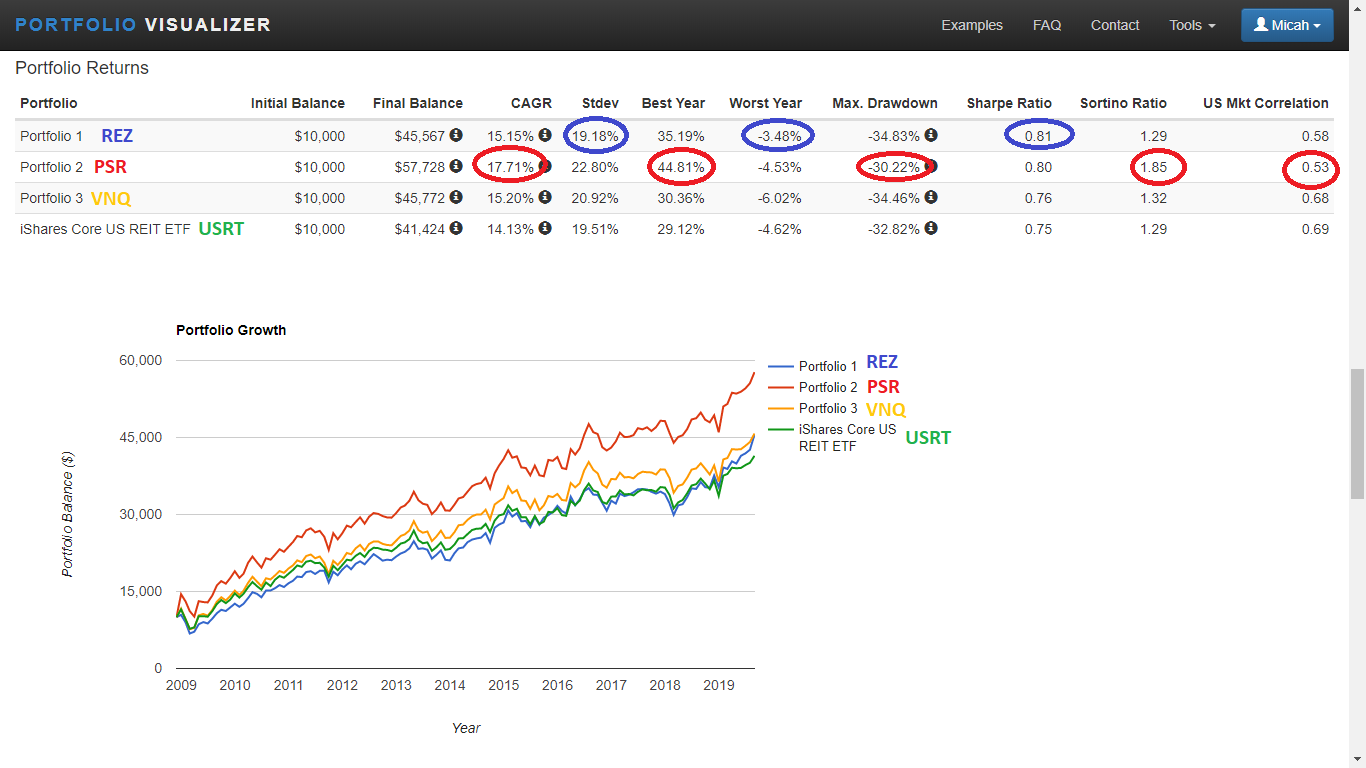Click the 0.75 Sharpe Ratio value
This screenshot has width=1366, height=768.
click(1038, 229)
